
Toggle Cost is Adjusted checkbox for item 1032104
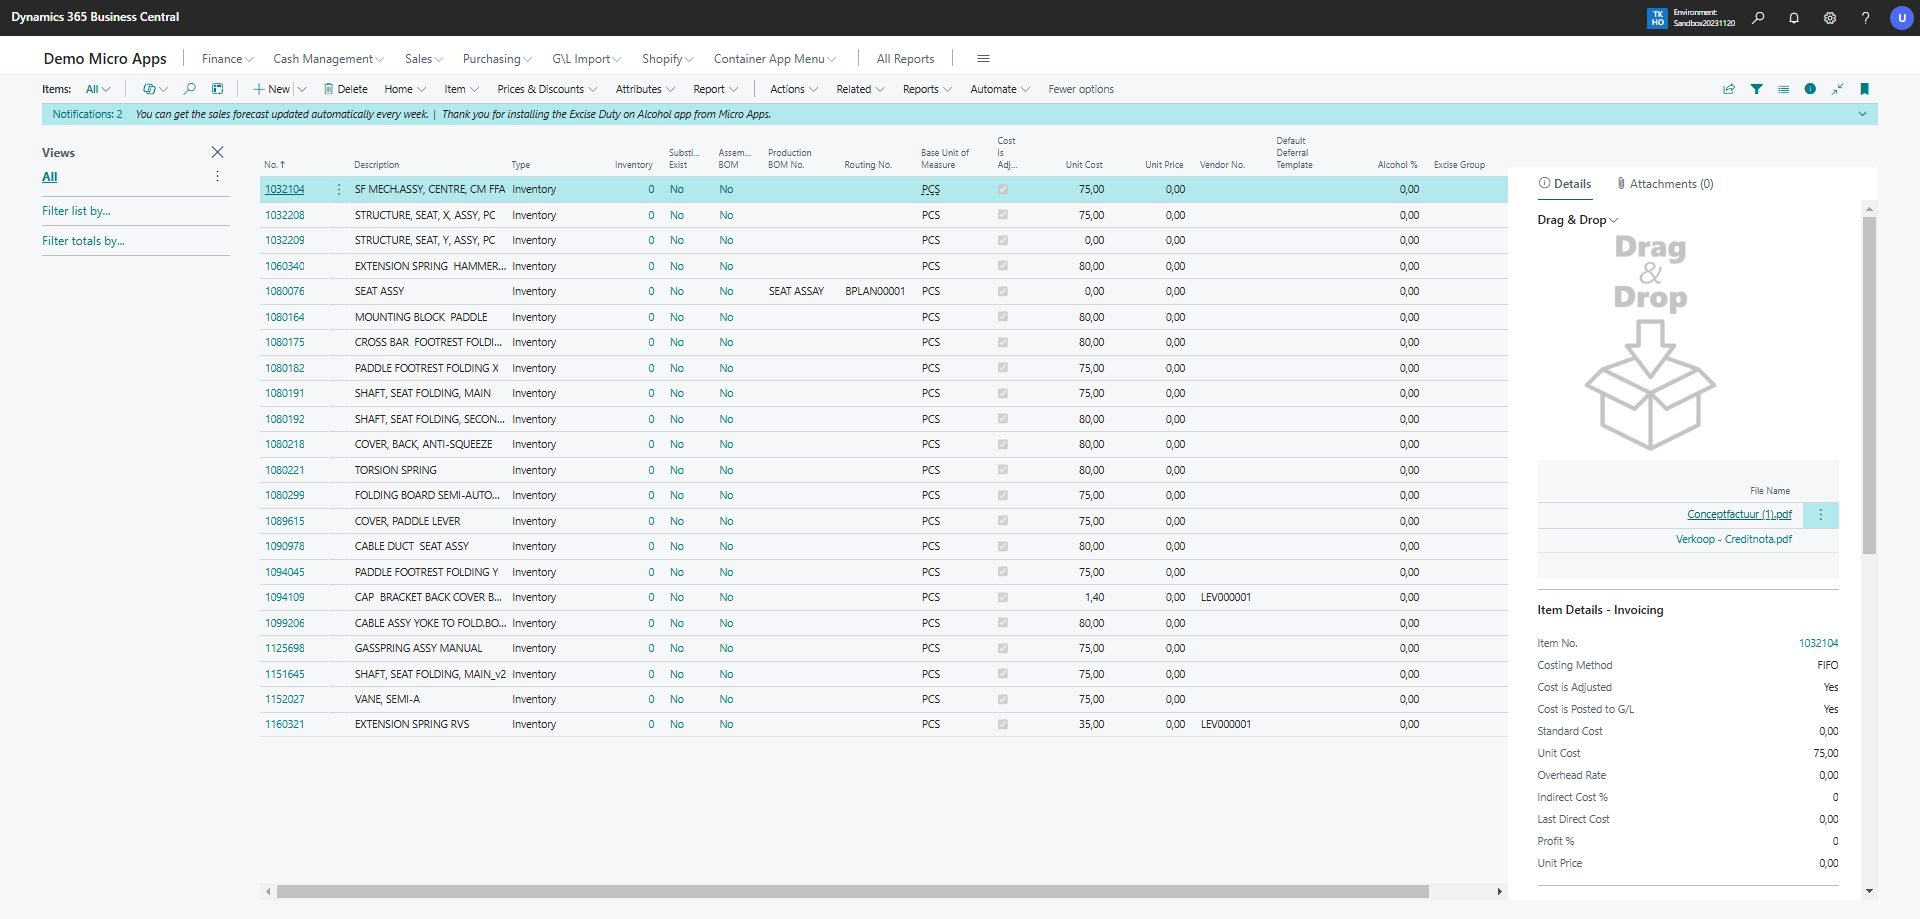click(1002, 189)
